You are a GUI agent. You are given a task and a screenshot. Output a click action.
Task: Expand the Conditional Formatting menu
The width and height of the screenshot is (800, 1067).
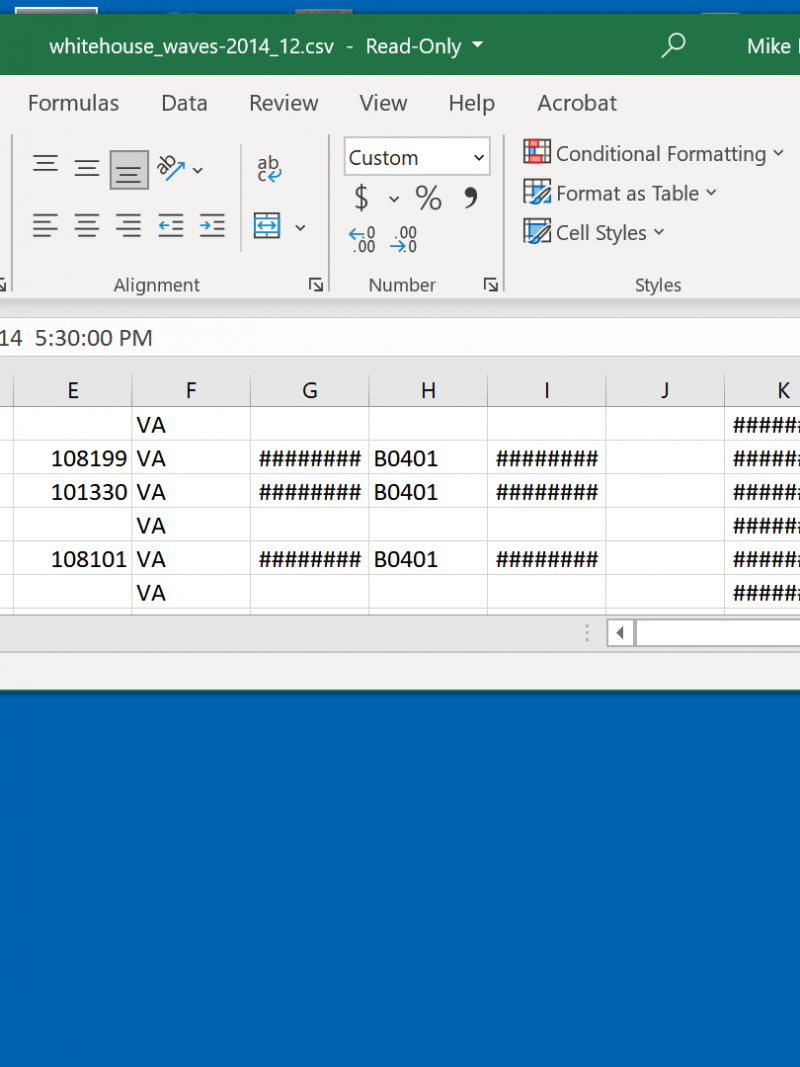click(x=654, y=154)
